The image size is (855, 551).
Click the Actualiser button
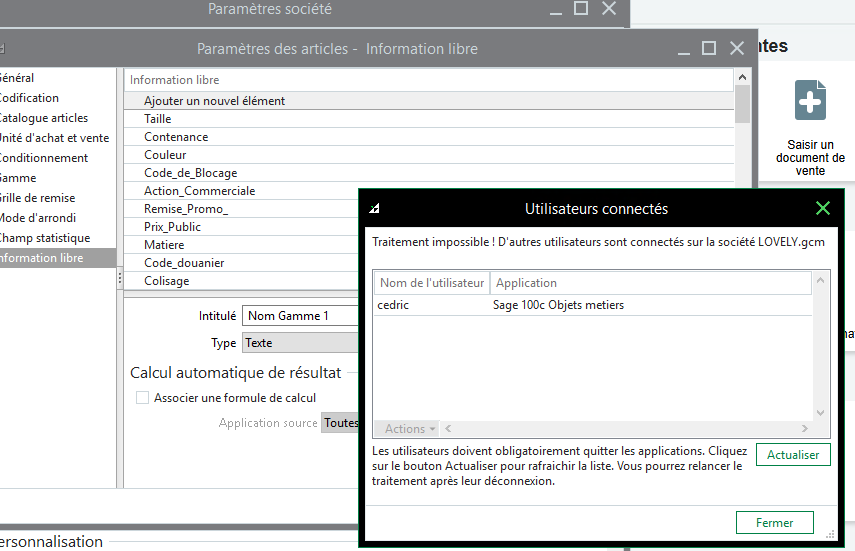[x=793, y=454]
